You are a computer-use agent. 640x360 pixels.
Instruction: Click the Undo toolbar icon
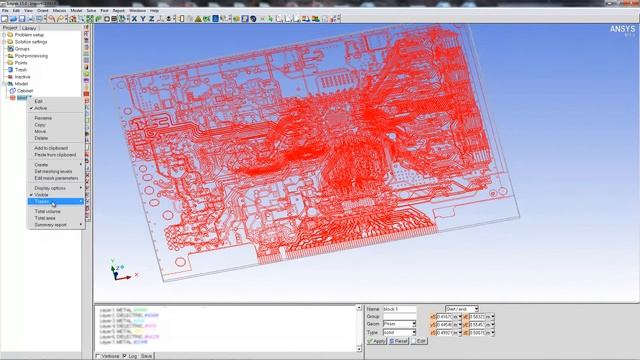click(51, 19)
